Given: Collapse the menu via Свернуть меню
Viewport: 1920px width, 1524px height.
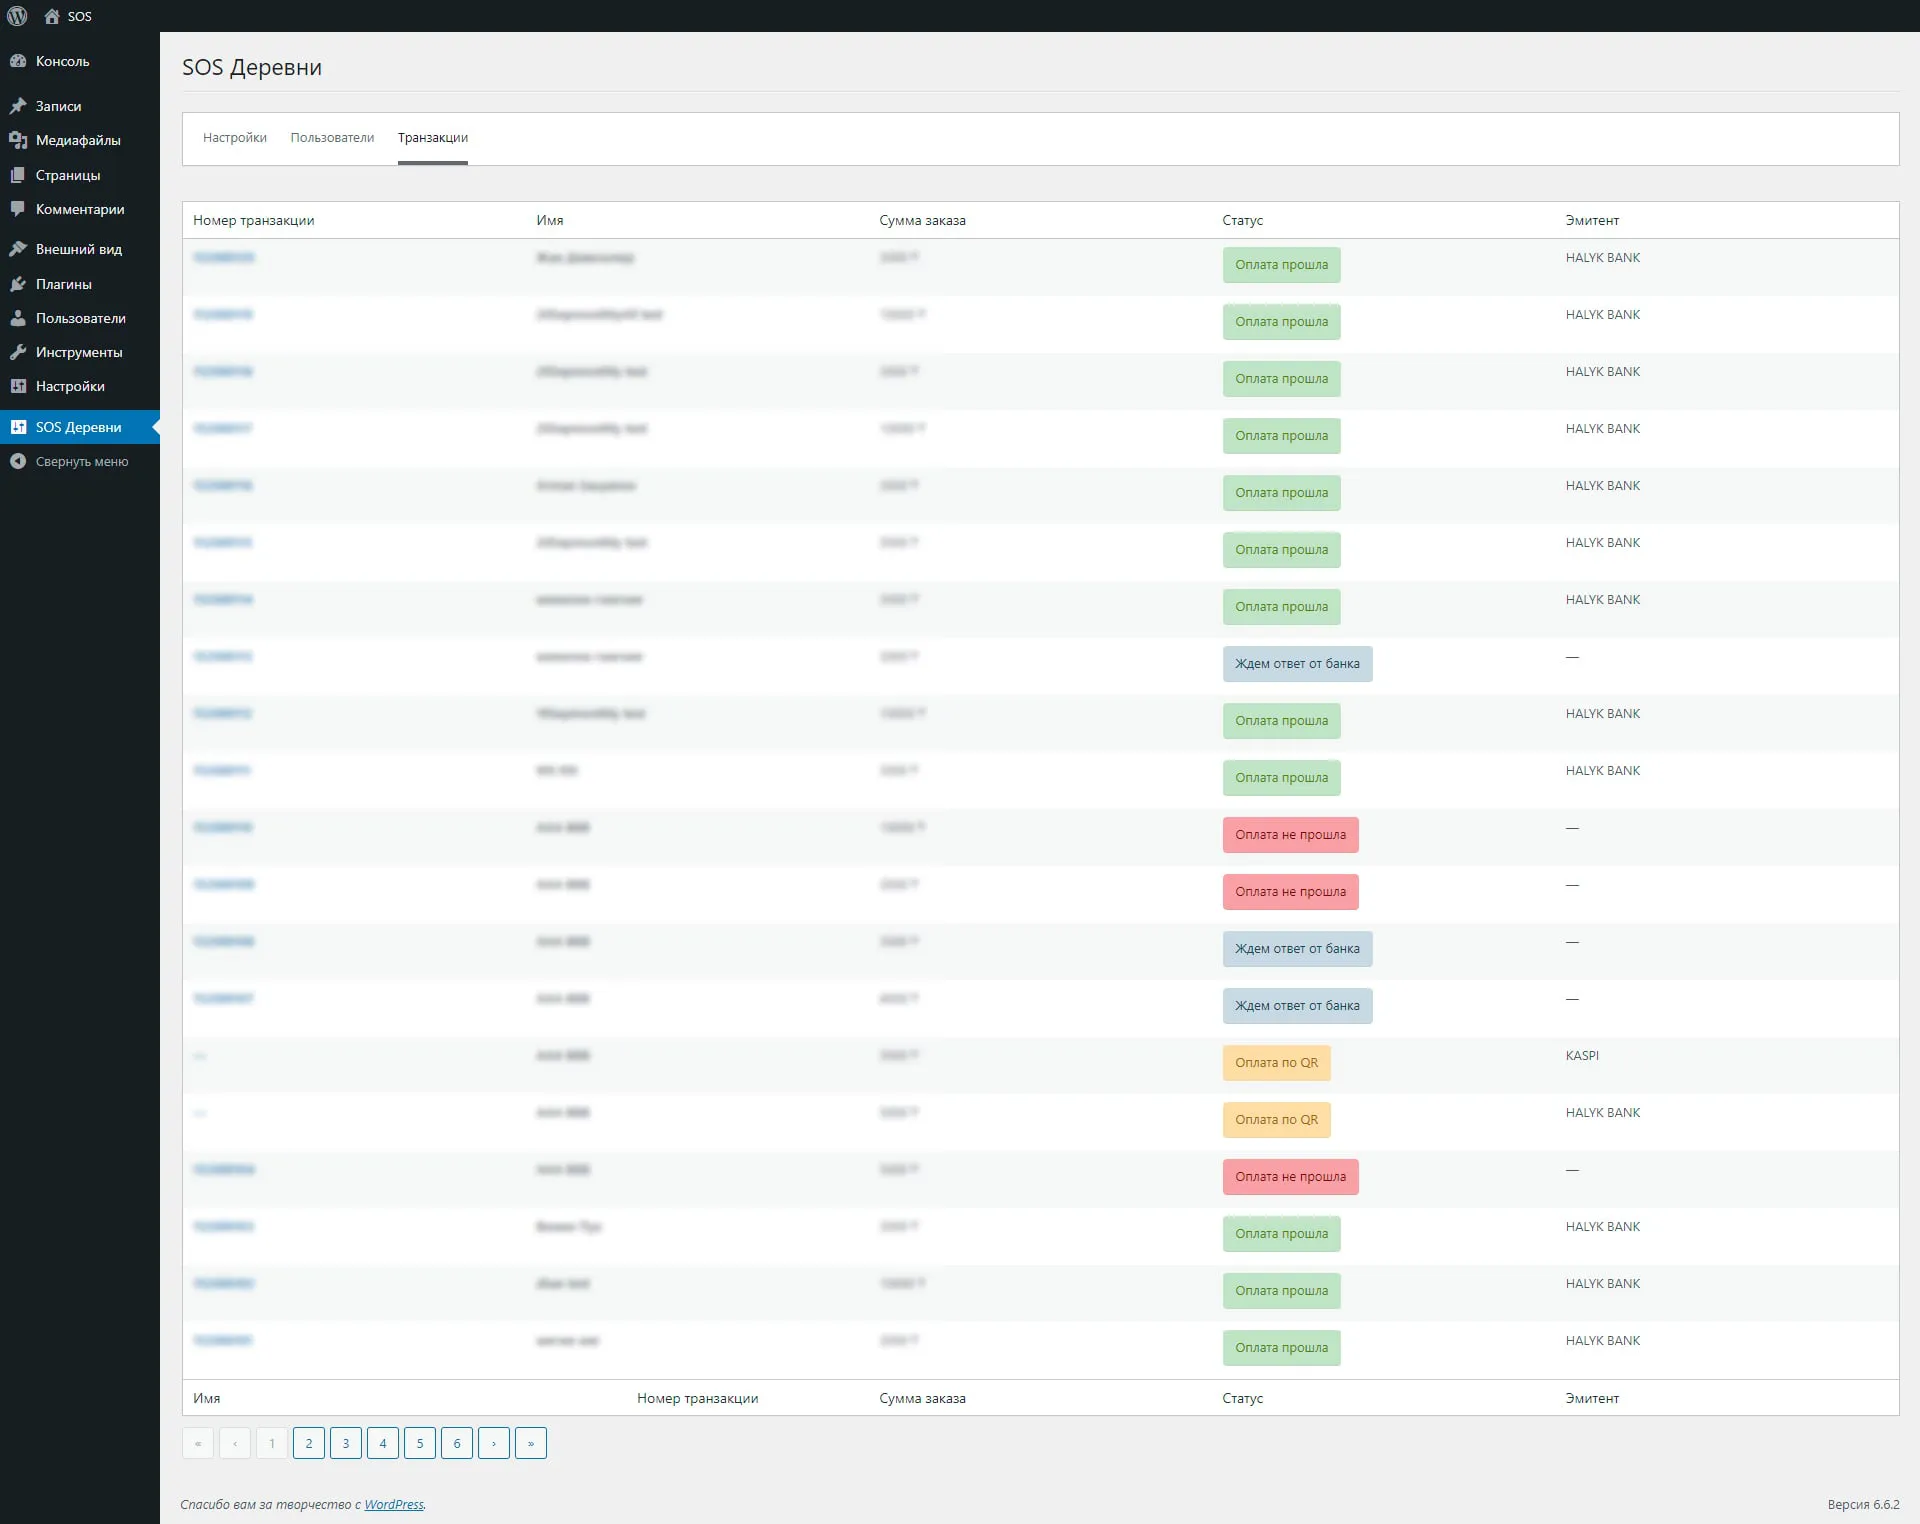Looking at the screenshot, I should [x=81, y=461].
